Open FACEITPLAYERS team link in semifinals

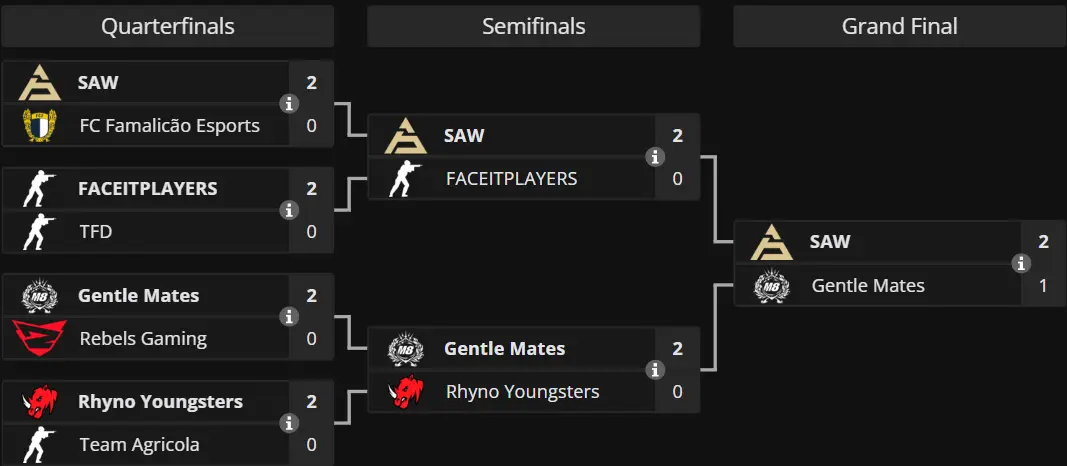[512, 179]
